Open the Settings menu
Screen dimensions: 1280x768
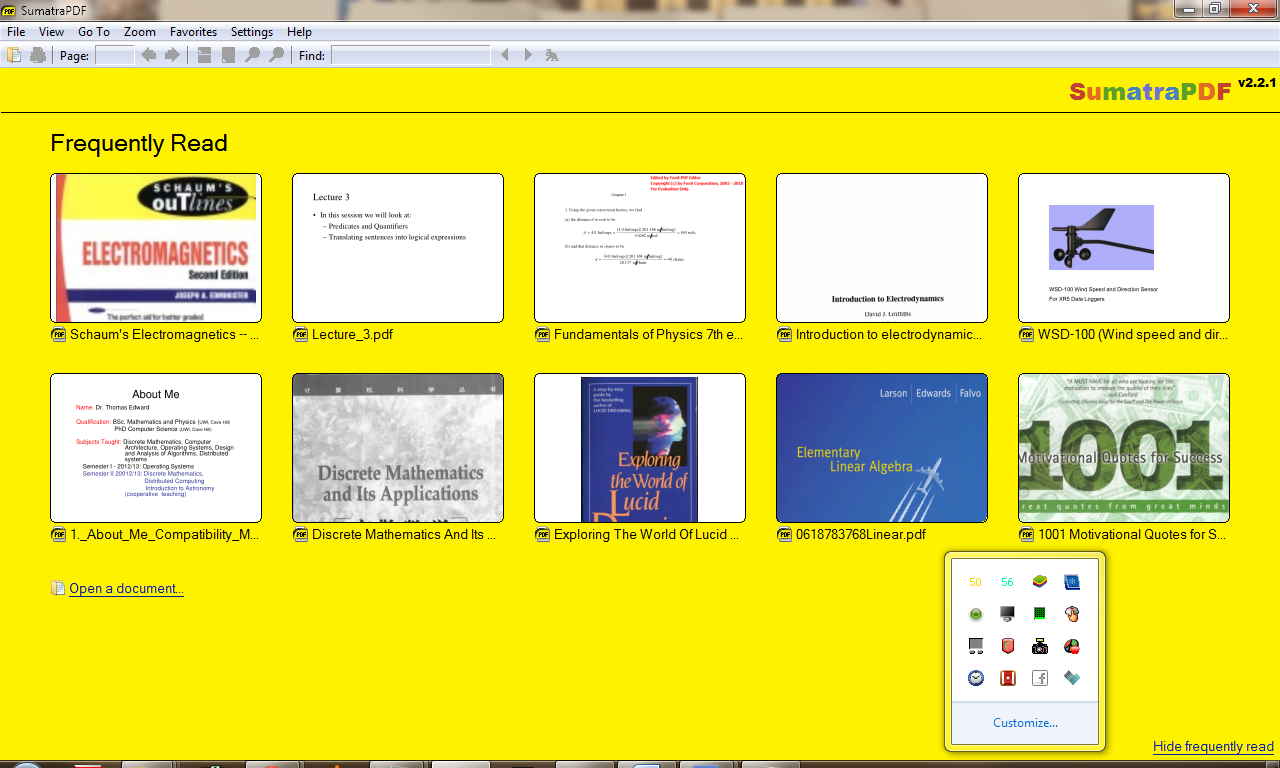coord(252,32)
